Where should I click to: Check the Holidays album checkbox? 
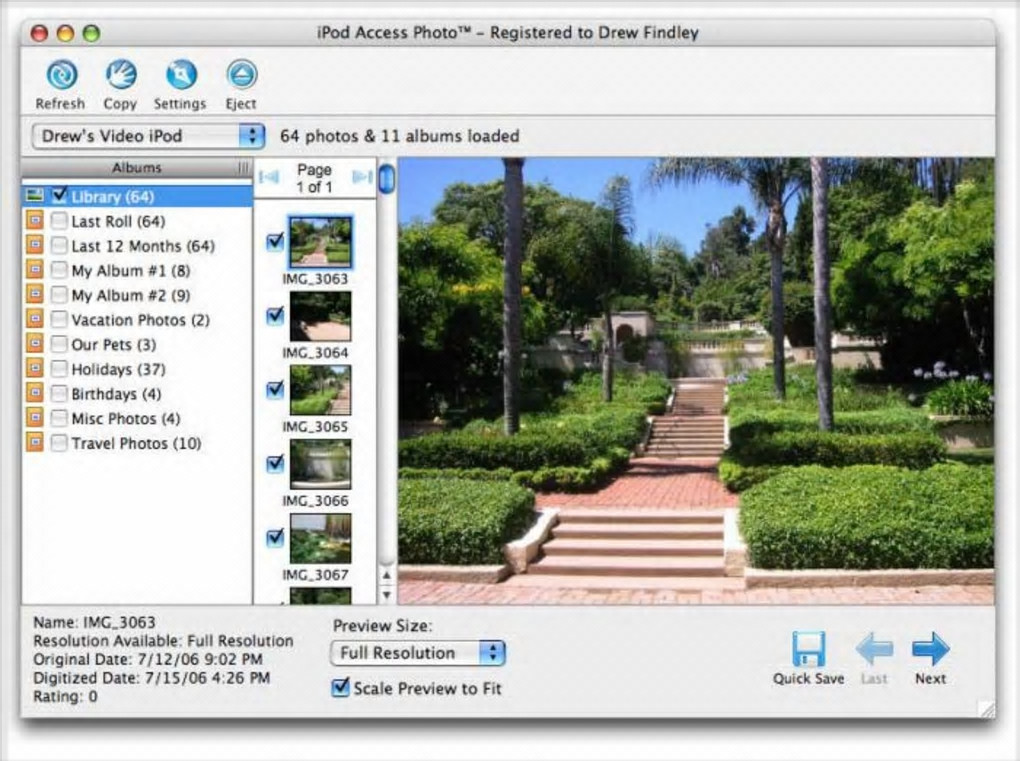click(x=59, y=369)
